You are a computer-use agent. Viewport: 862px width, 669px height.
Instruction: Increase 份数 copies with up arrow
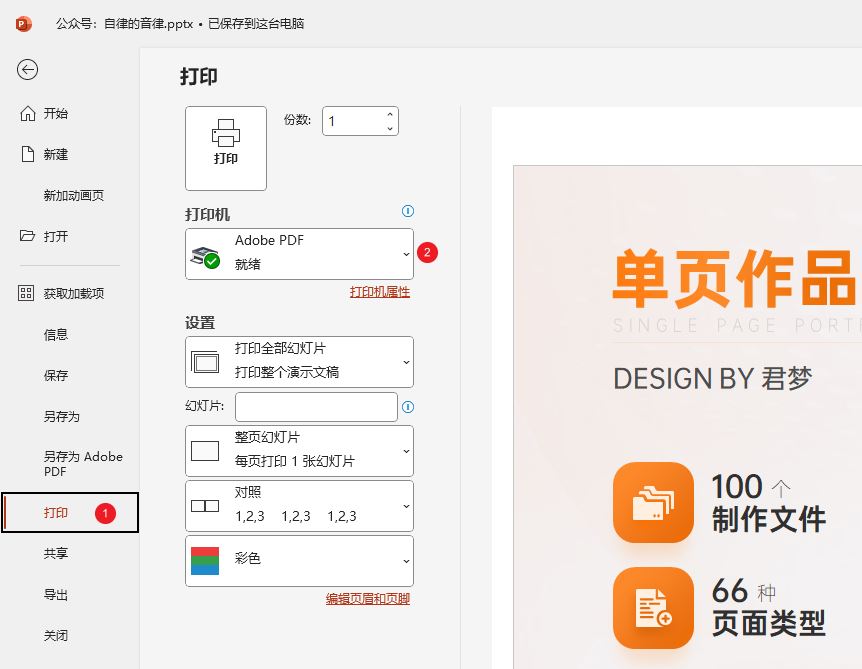tap(389, 115)
